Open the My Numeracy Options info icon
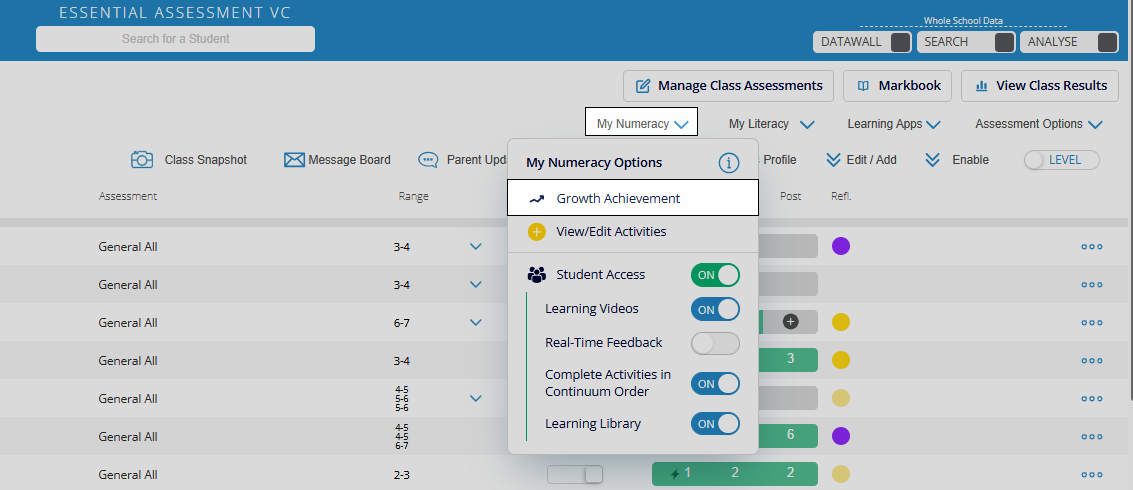The height and width of the screenshot is (490, 1133). (x=729, y=163)
